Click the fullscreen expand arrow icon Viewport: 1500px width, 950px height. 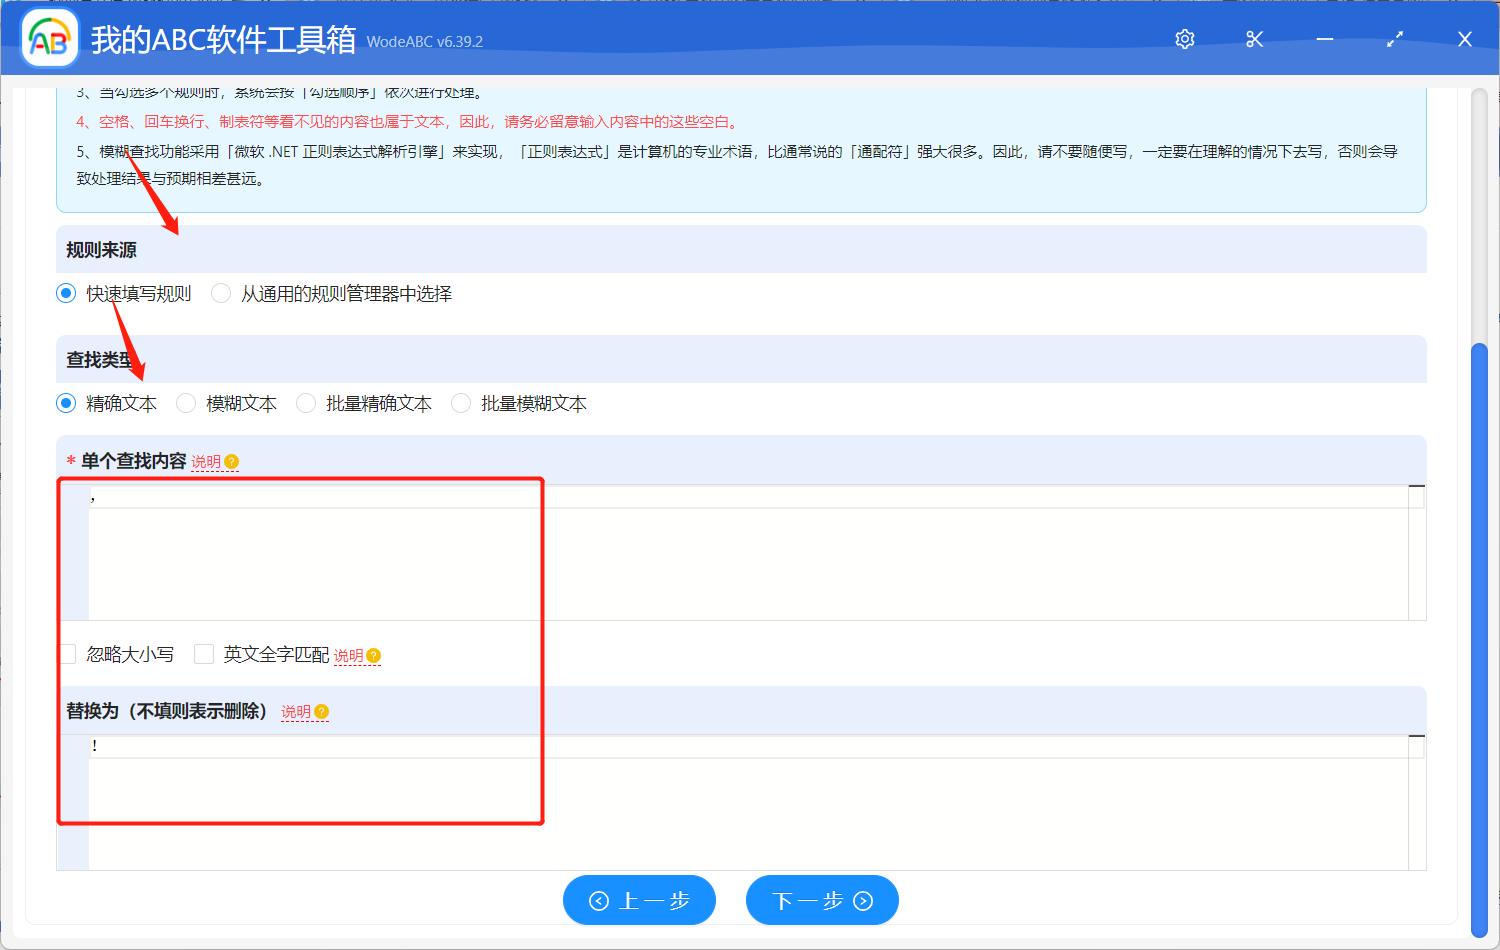[1394, 39]
